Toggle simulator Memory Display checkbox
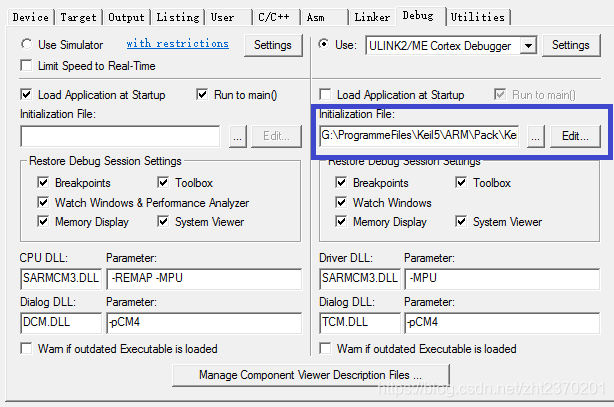614x407 pixels. 43,221
